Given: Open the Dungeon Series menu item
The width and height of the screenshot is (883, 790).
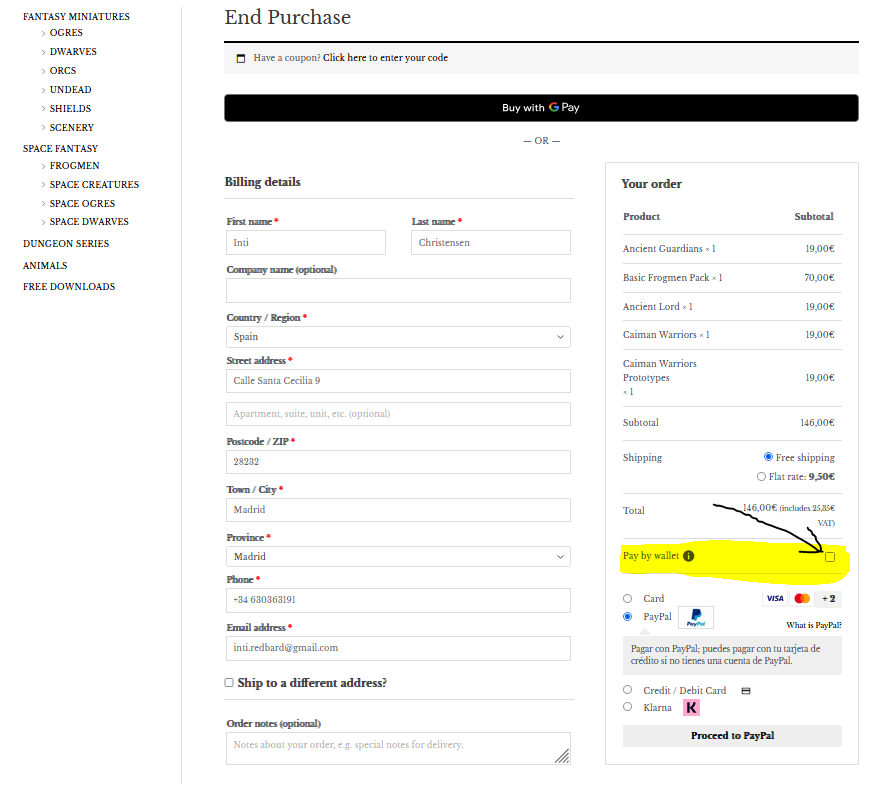Looking at the screenshot, I should pos(66,244).
